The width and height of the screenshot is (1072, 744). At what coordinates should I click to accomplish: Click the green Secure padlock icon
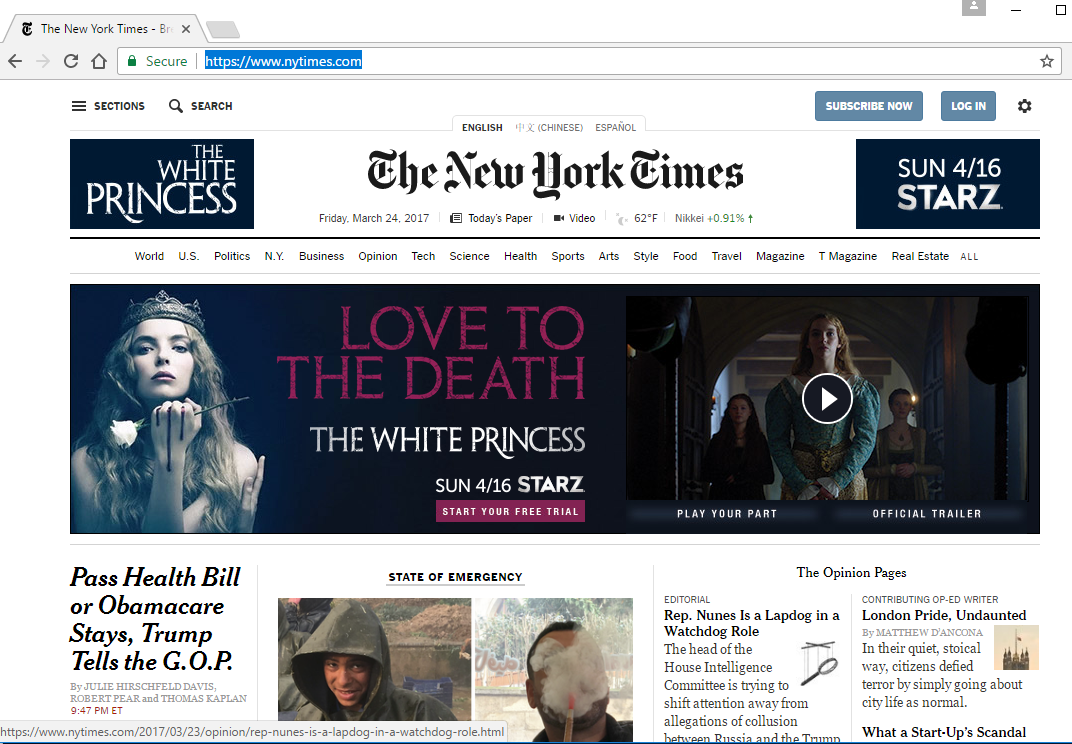pos(132,61)
